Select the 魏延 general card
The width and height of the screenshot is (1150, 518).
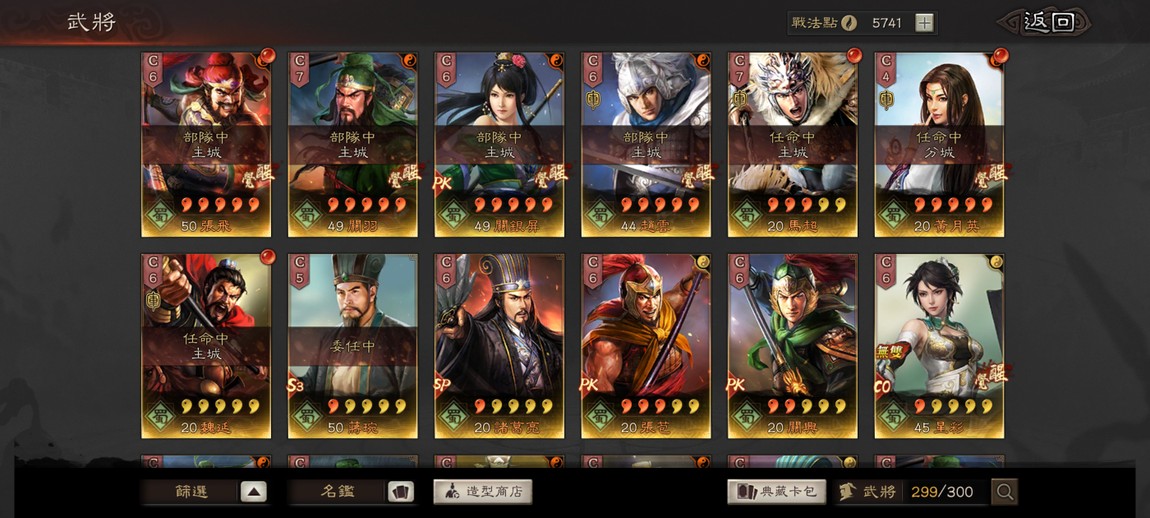pyautogui.click(x=206, y=346)
